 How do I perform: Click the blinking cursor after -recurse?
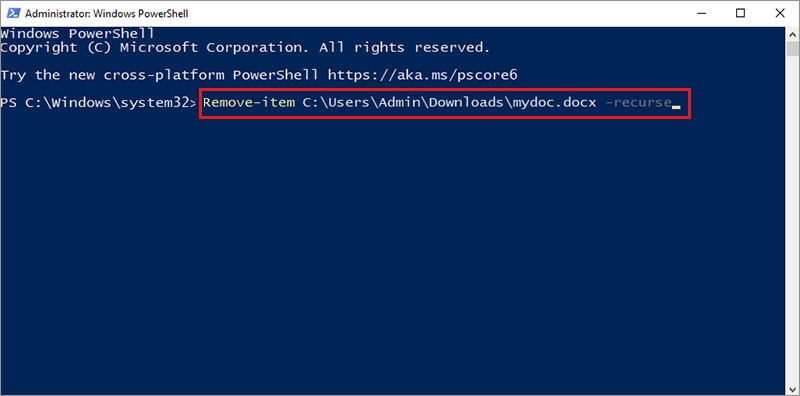(x=676, y=107)
